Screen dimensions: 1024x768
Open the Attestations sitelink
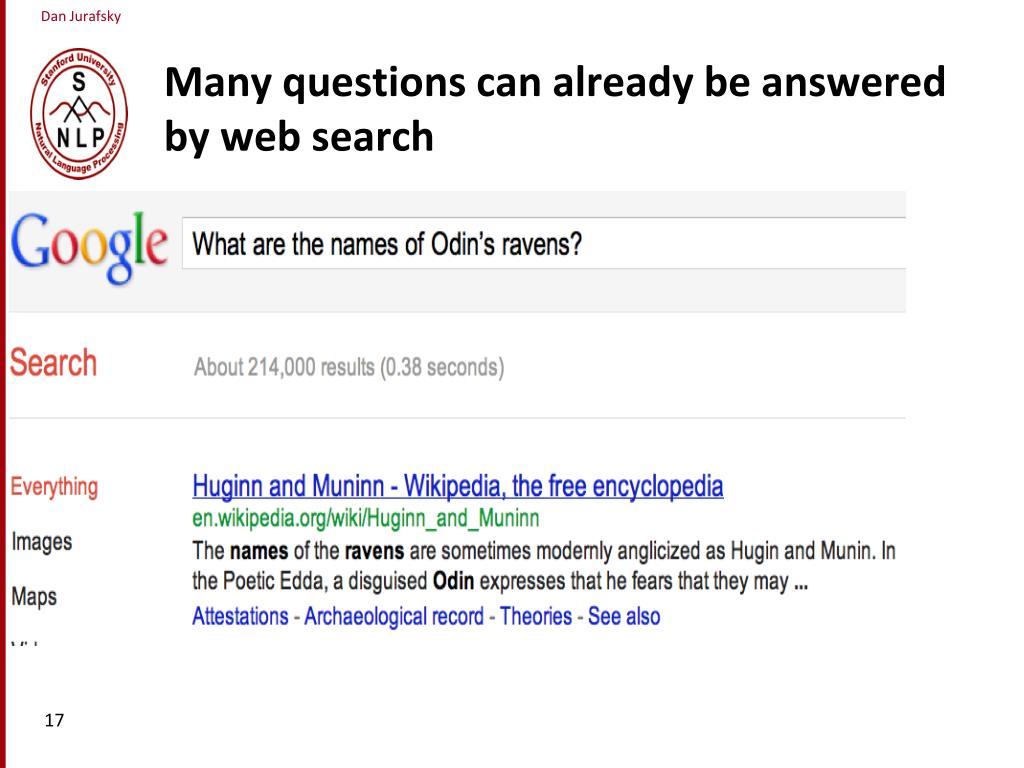(240, 616)
